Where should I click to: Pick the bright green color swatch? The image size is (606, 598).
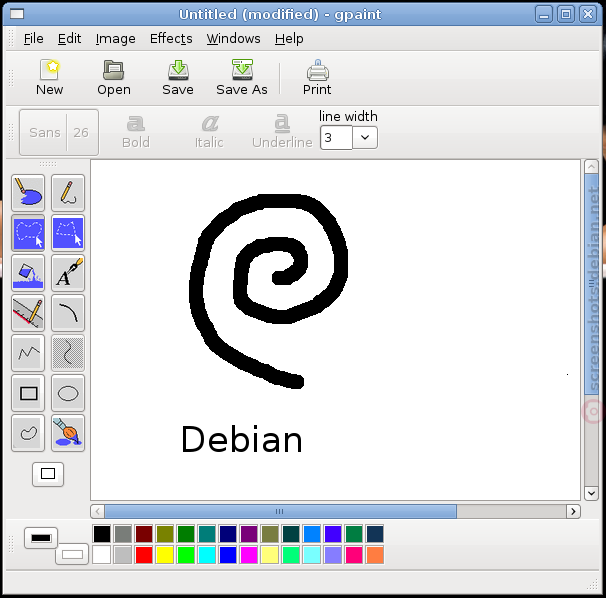tap(186, 555)
